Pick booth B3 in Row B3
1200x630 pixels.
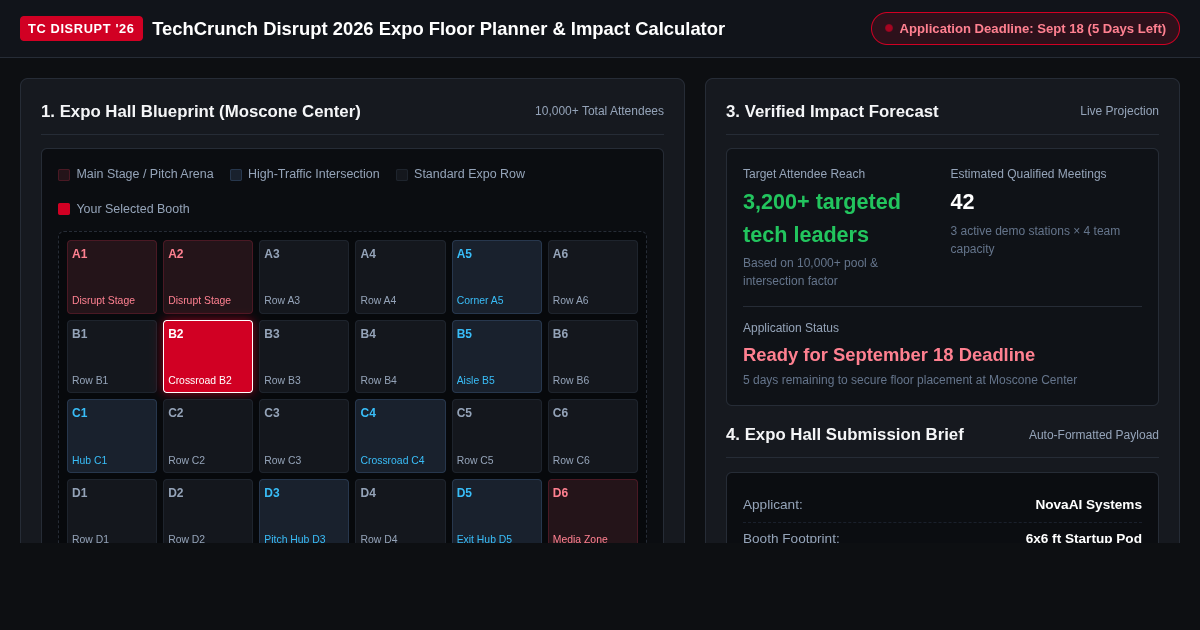304,357
